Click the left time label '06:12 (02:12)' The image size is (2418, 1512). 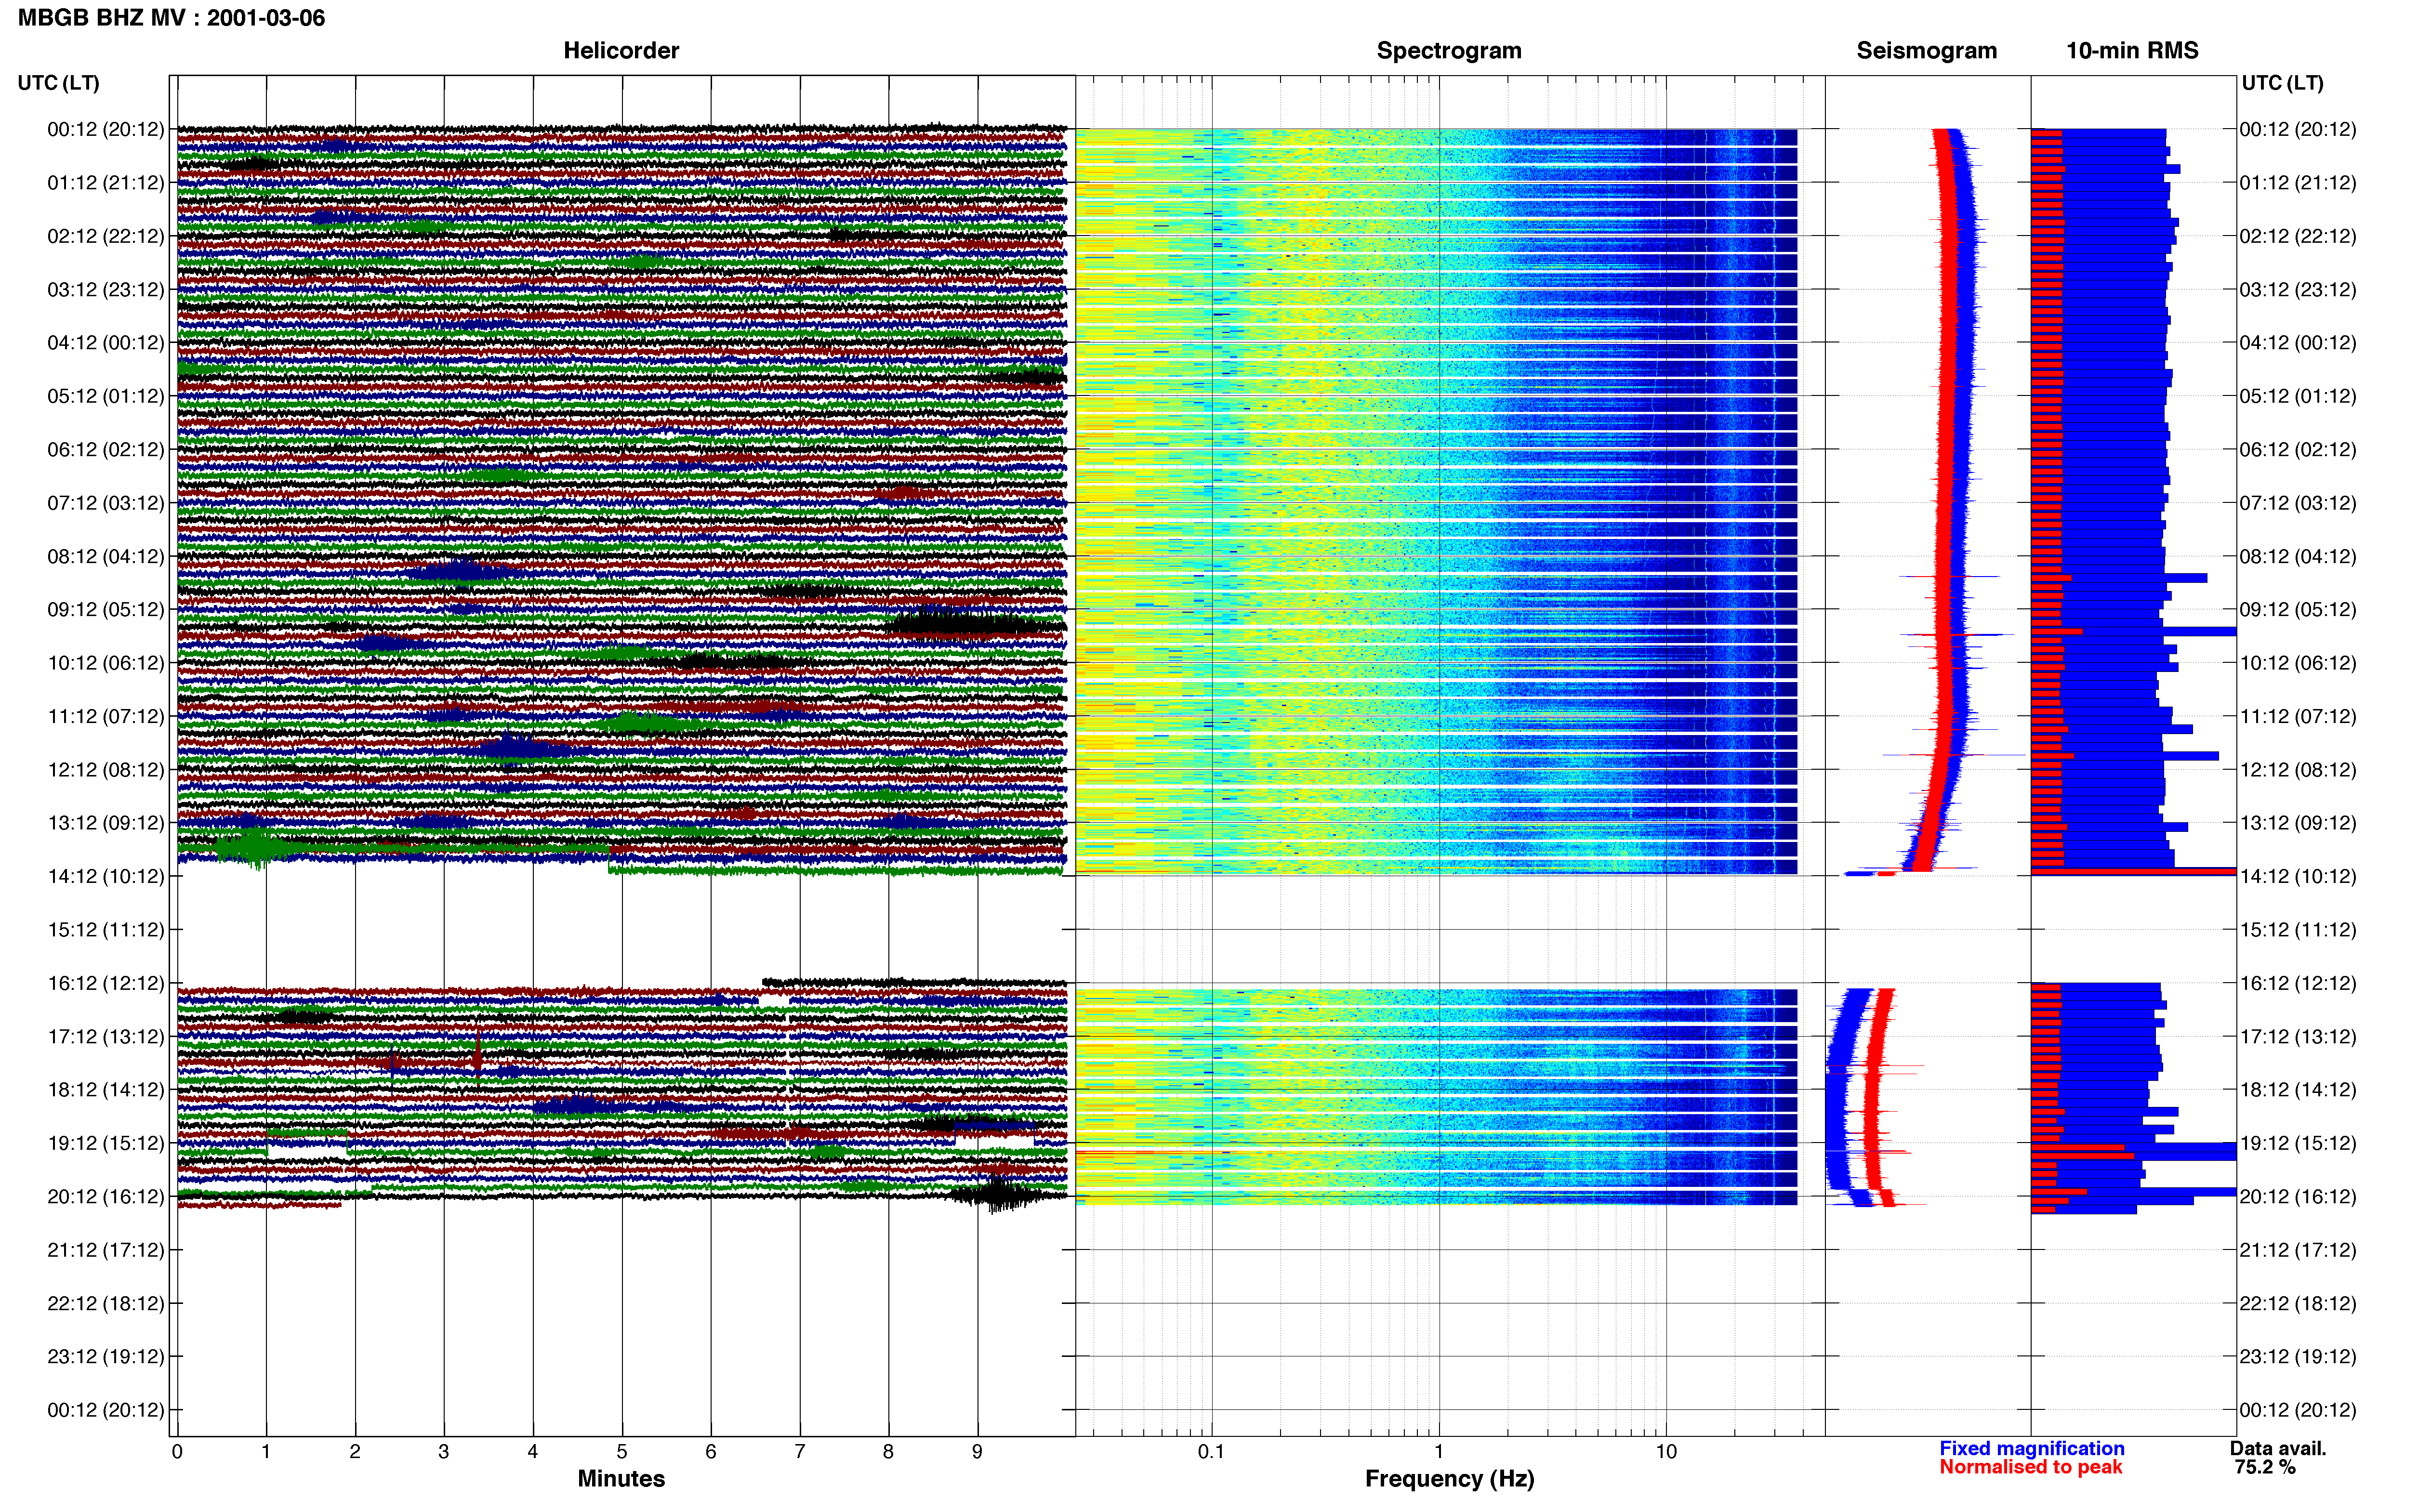tap(106, 449)
